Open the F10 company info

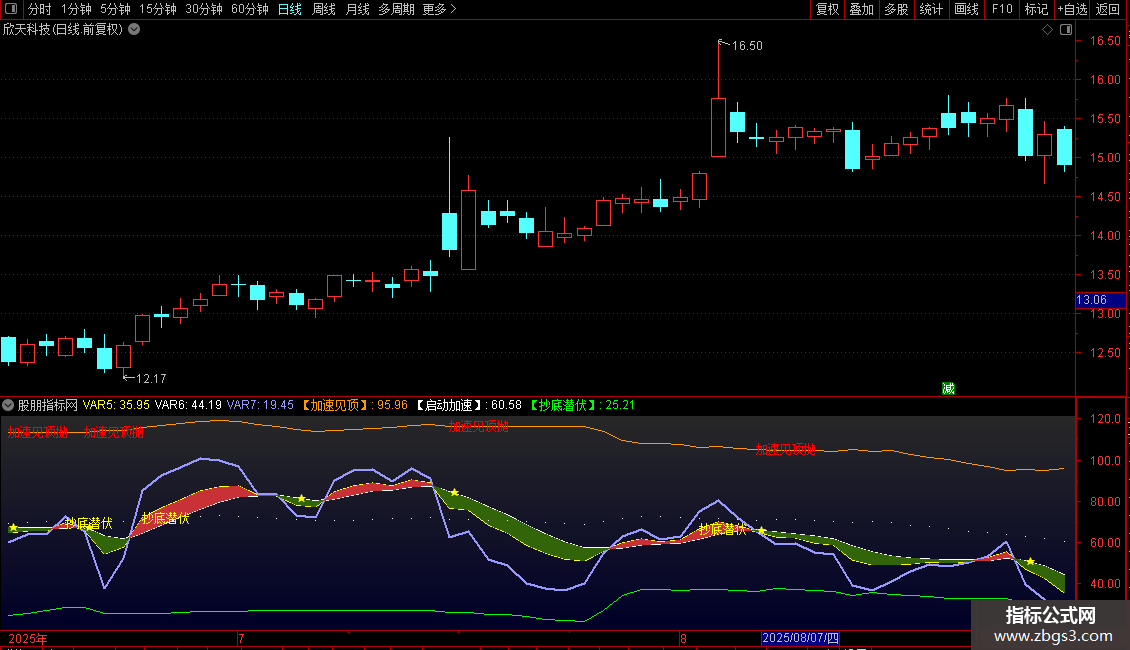tap(1001, 9)
